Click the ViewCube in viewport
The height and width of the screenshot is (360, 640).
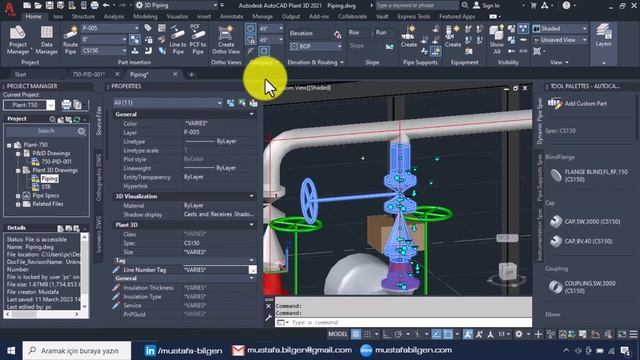tap(508, 271)
